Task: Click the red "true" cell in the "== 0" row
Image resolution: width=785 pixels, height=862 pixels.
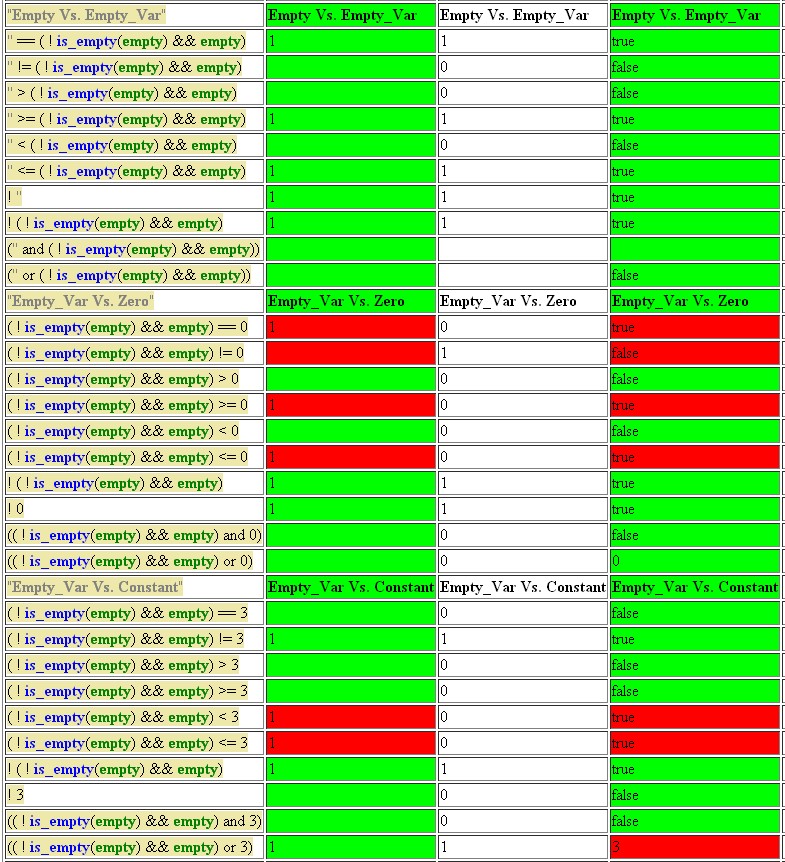Action: click(x=694, y=327)
